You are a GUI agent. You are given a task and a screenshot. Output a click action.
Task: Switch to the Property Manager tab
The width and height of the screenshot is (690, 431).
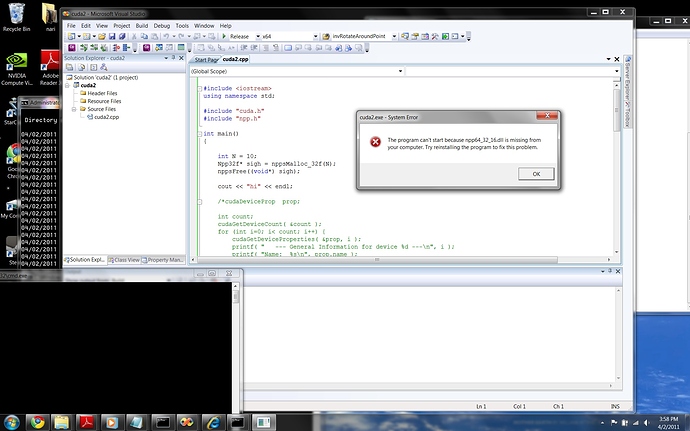pyautogui.click(x=163, y=260)
